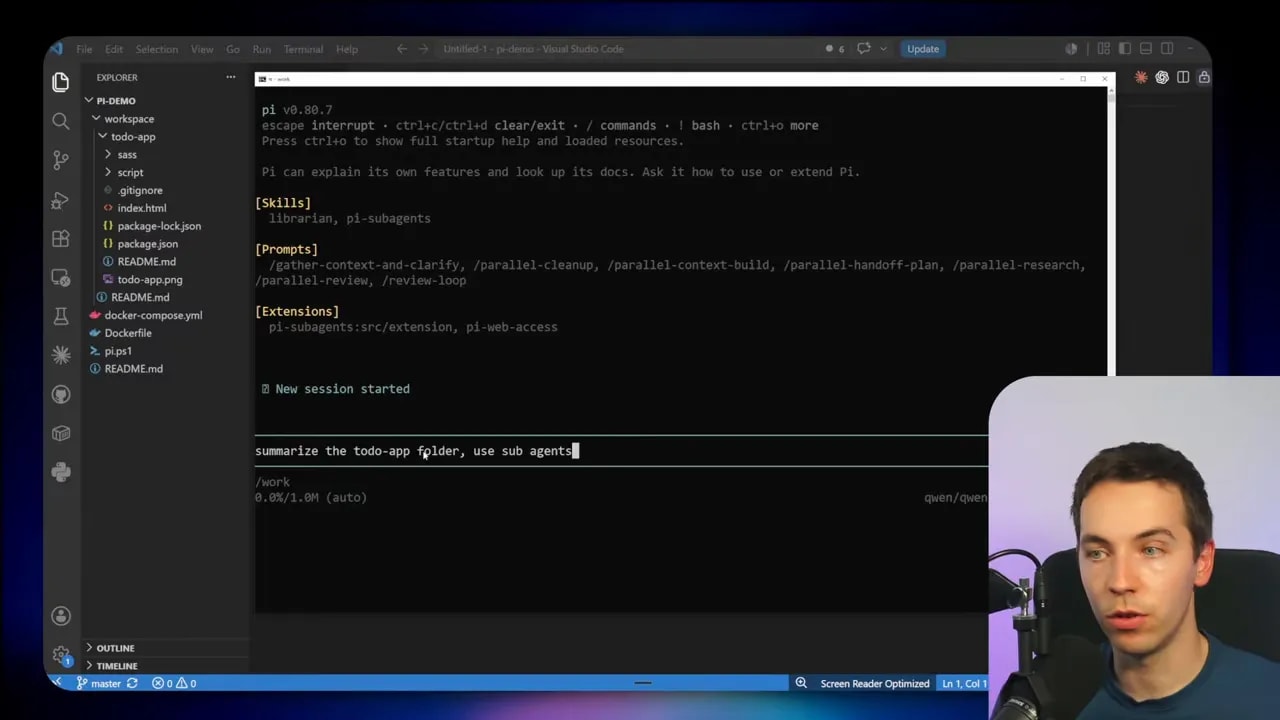Open the Search view in activity bar
The image size is (1280, 720).
pyautogui.click(x=61, y=121)
